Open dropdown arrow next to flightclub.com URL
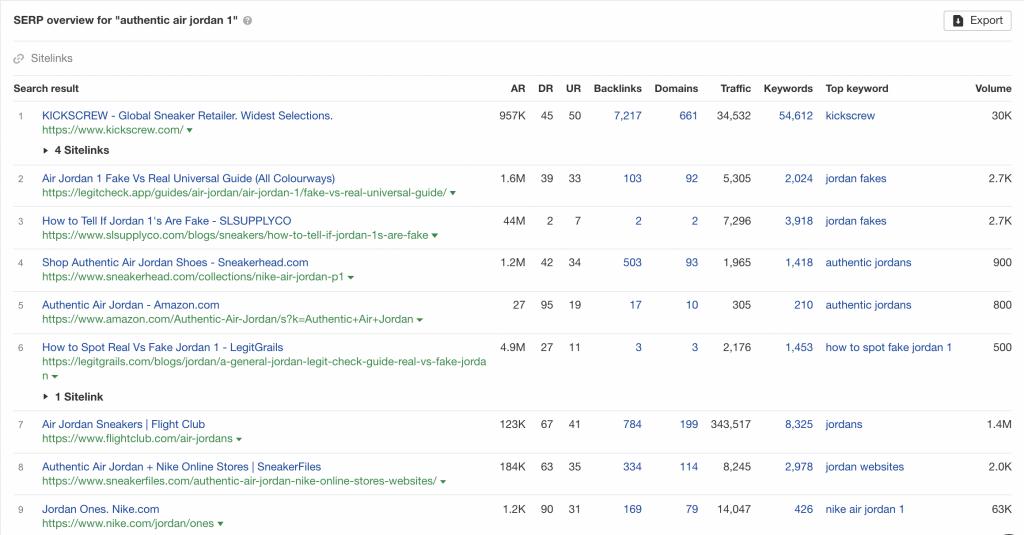1024x535 pixels. coord(239,440)
